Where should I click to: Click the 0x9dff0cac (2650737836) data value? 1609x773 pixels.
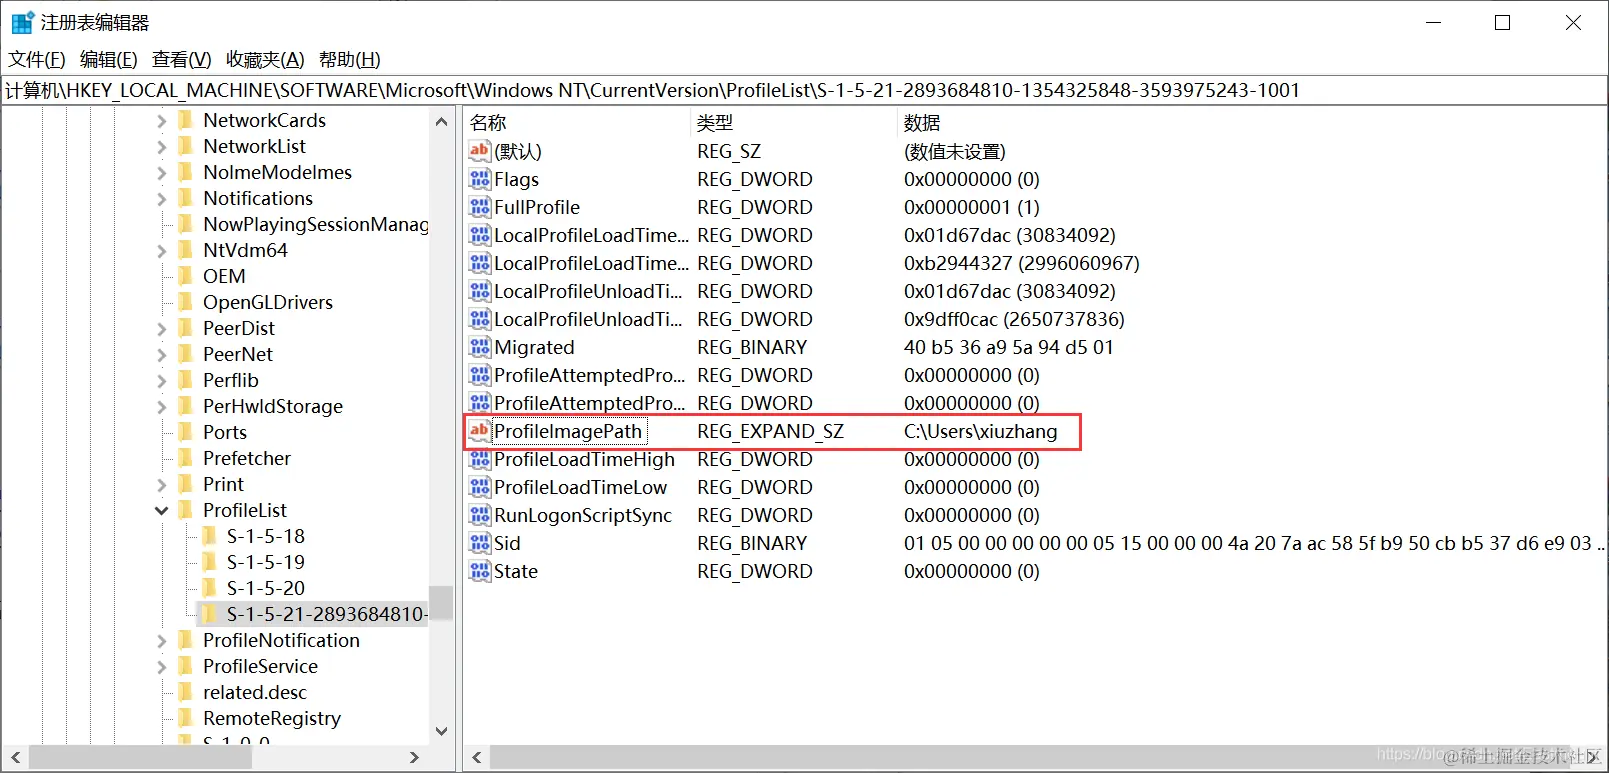coord(1014,319)
